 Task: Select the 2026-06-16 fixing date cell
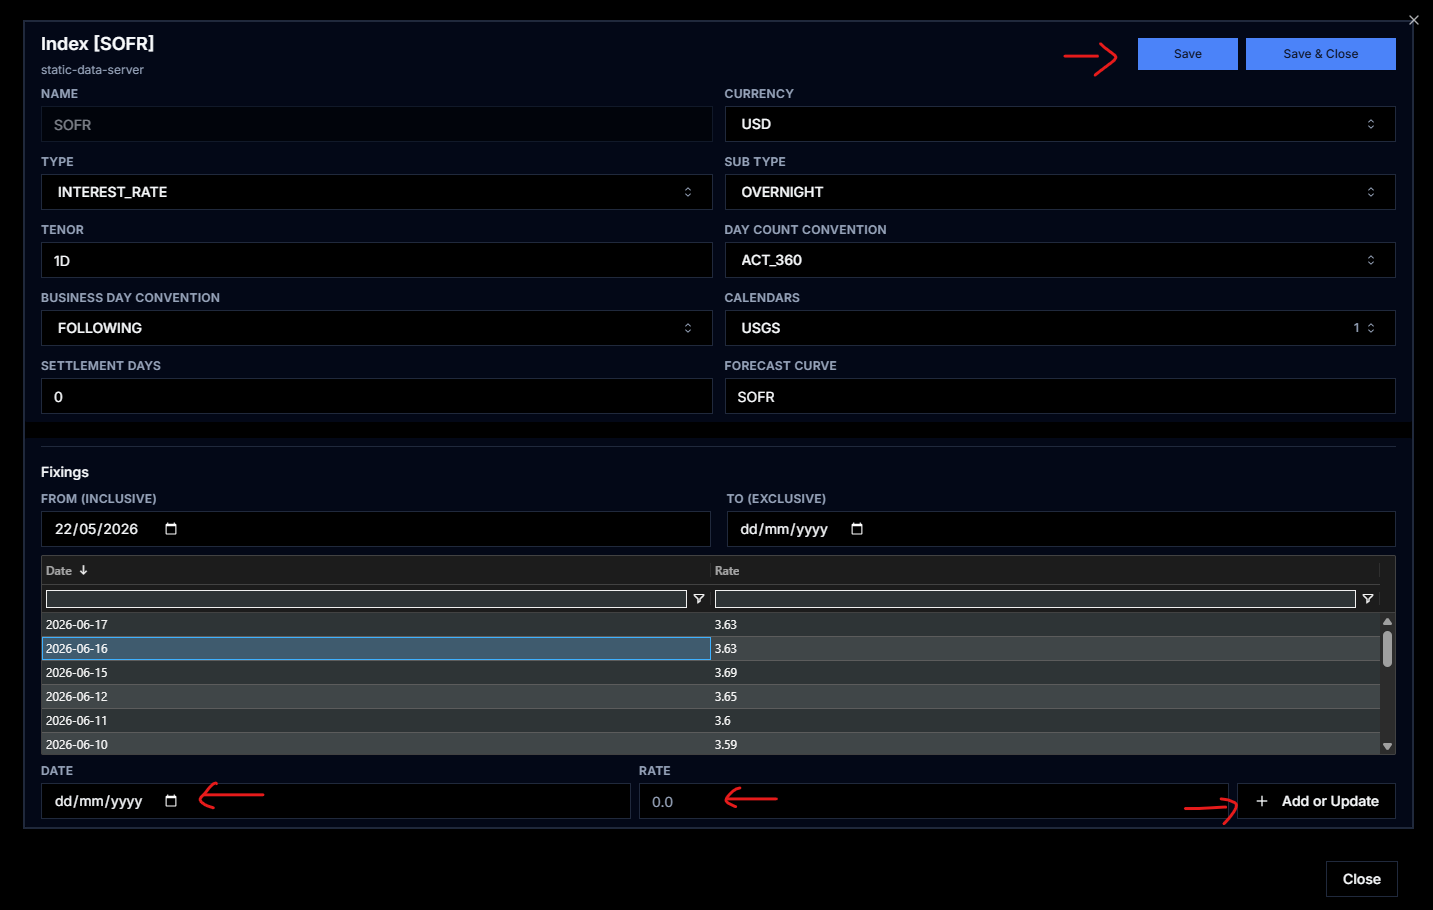(376, 648)
